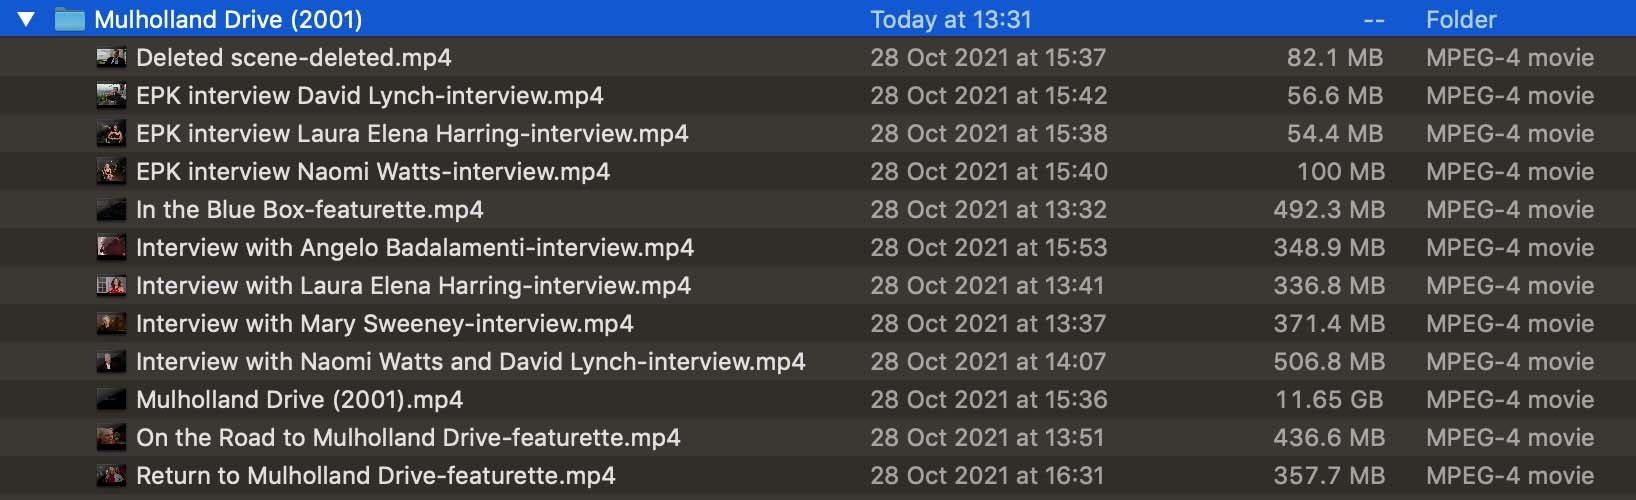1636x500 pixels.
Task: Click the date 28 Oct 2021 at 13:32
Action: 988,209
